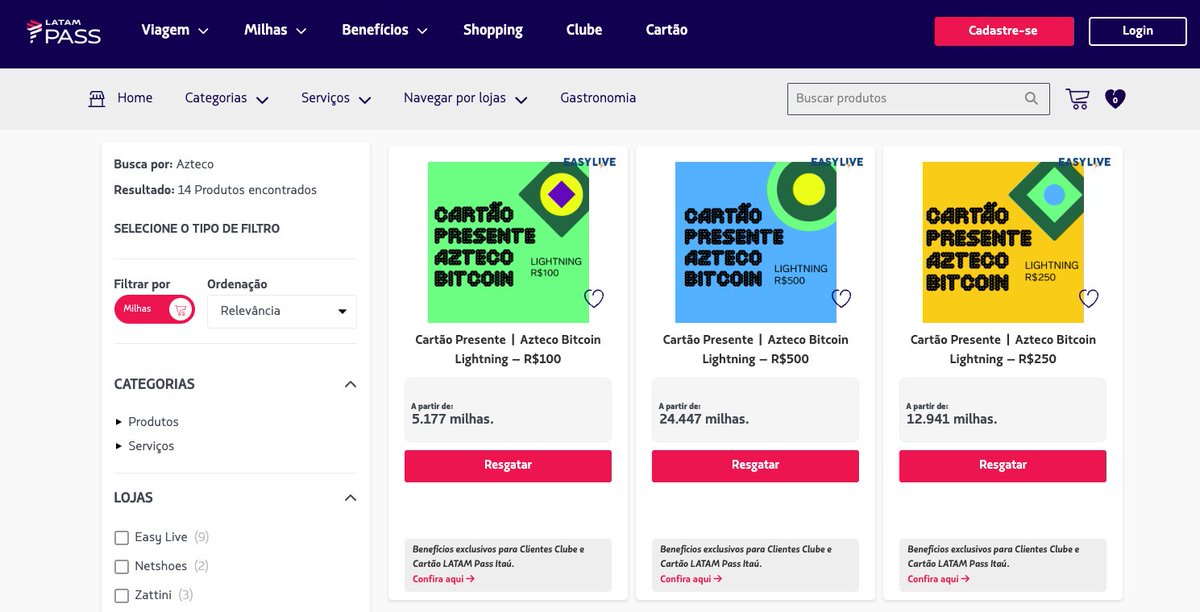
Task: Open the Ordenação Relevância dropdown
Action: 282,311
